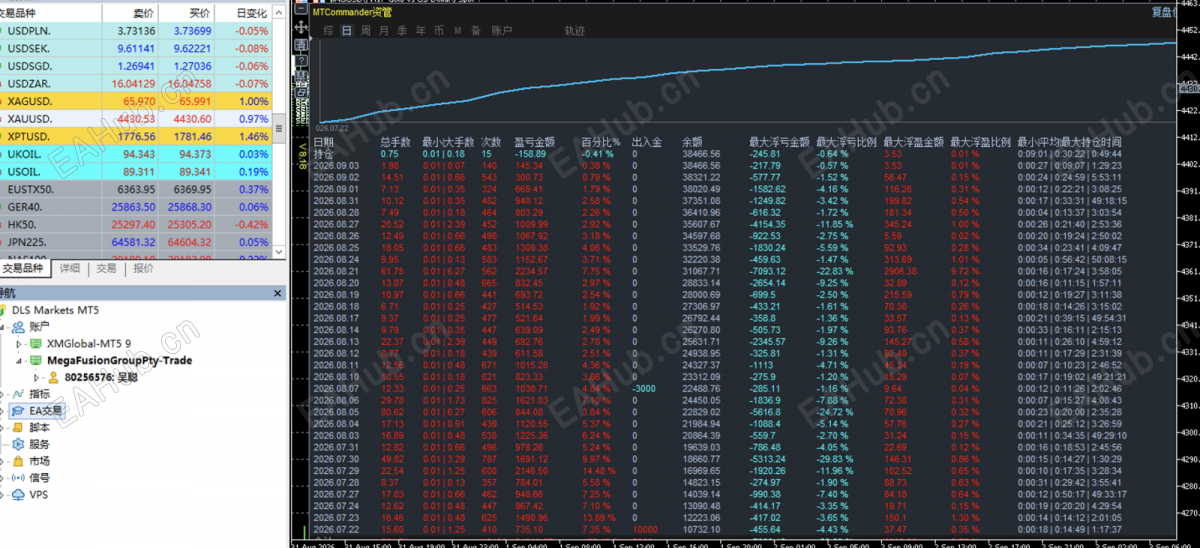
Task: Expand the XMGlobal-MT5 9 account node
Action: click(x=18, y=343)
